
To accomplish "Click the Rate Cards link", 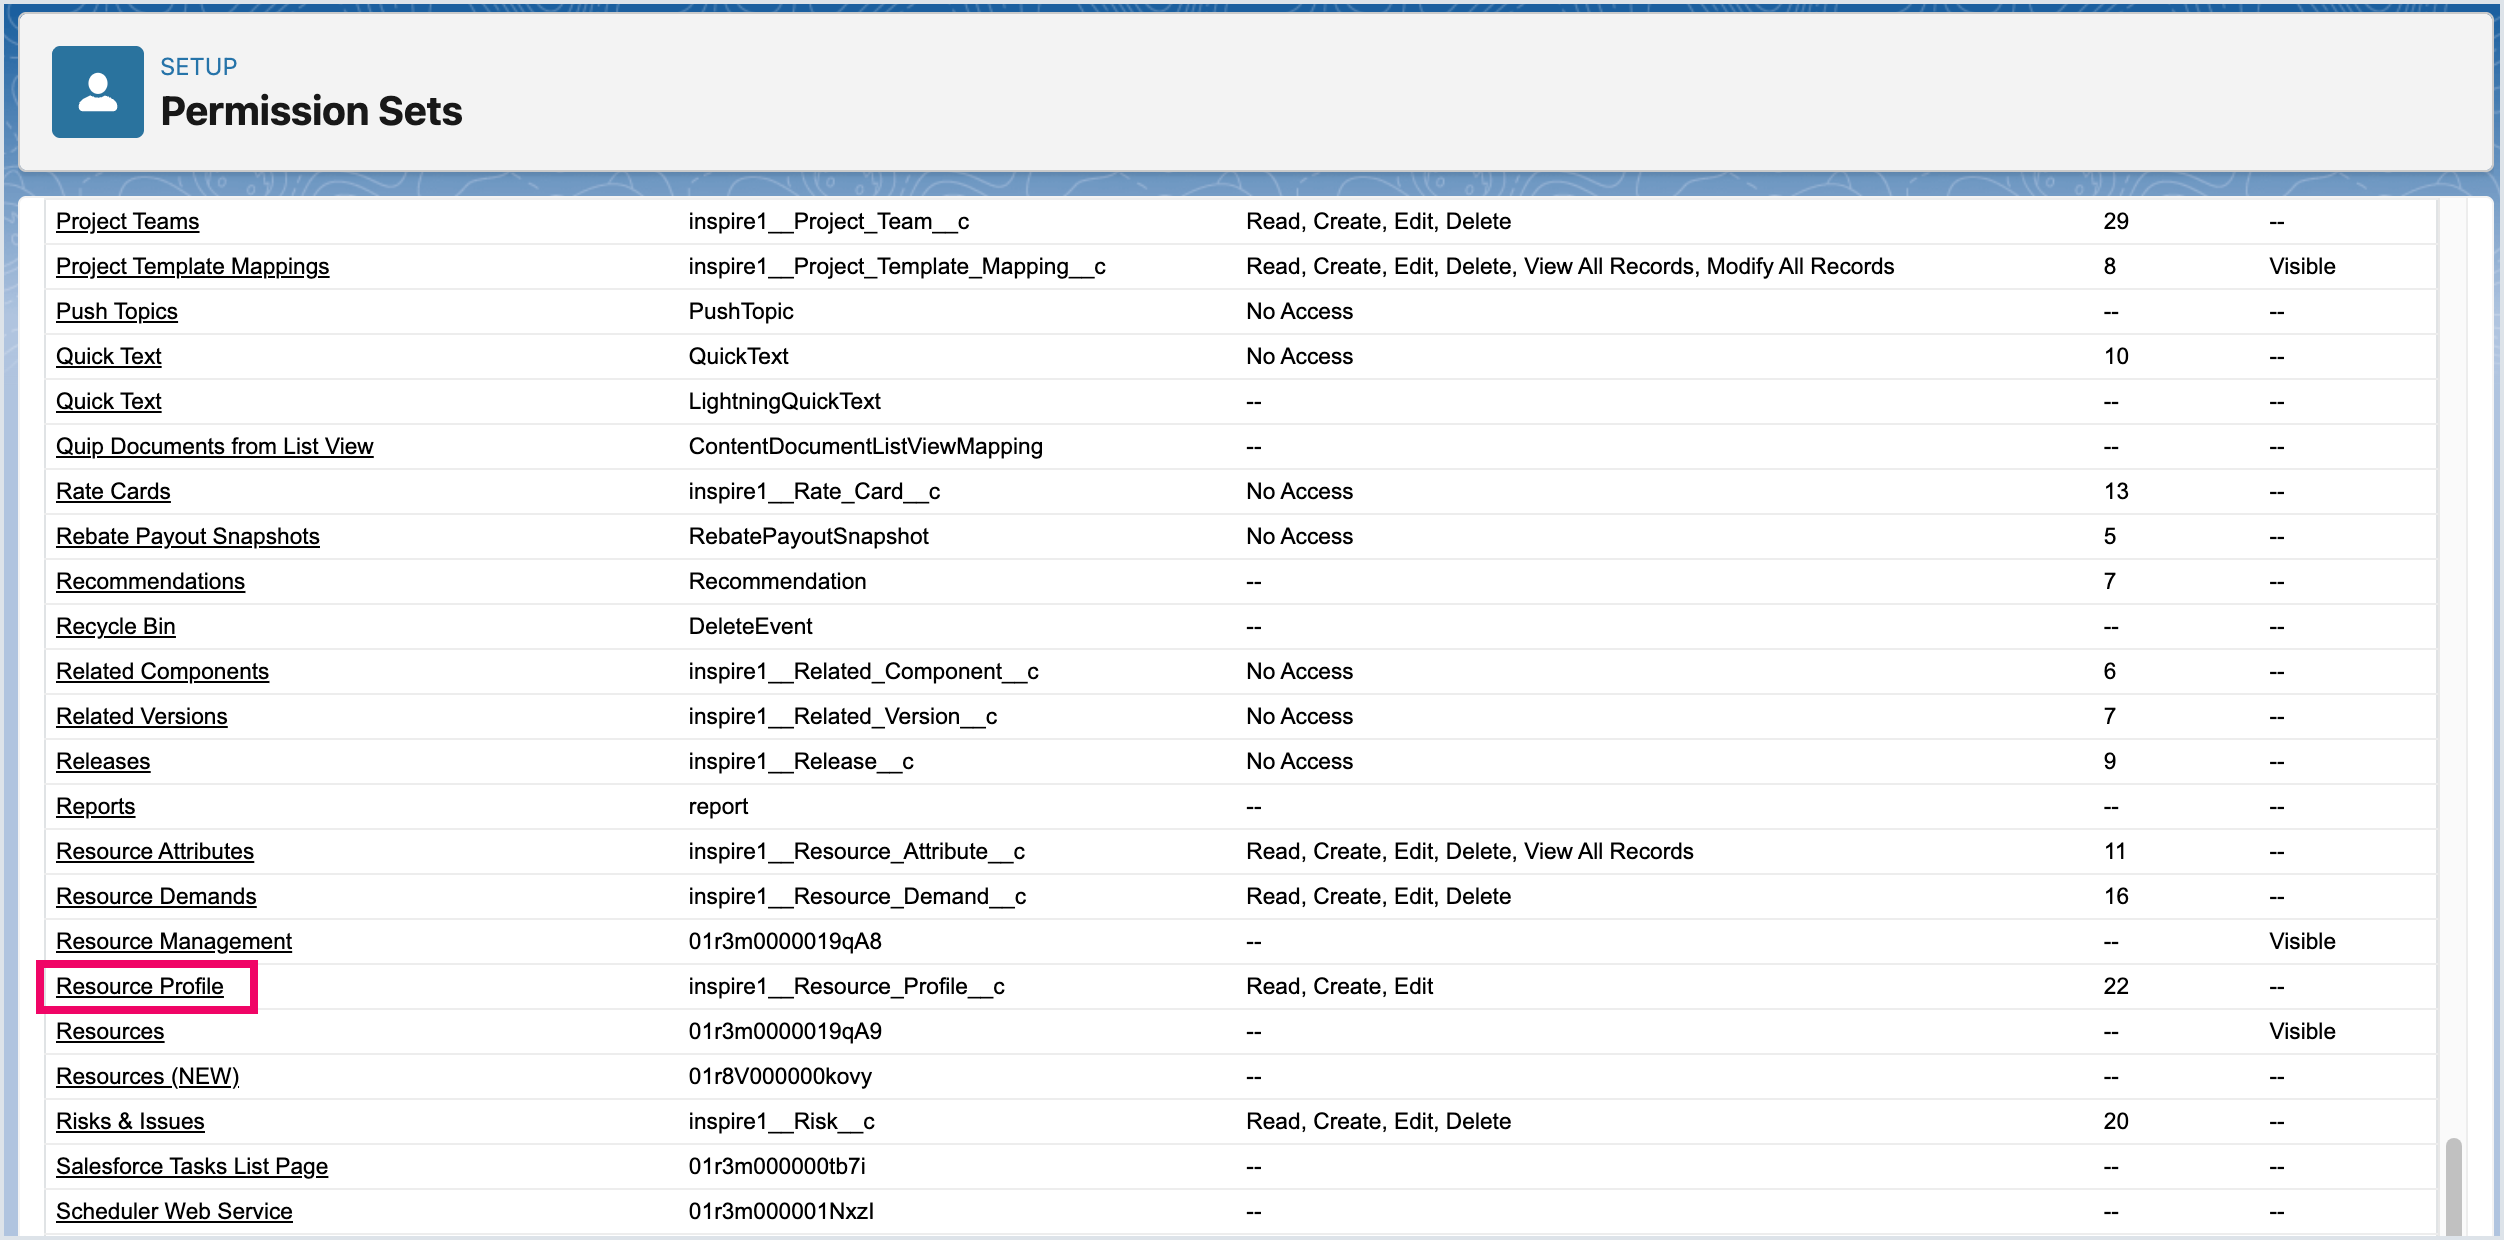I will point(113,491).
